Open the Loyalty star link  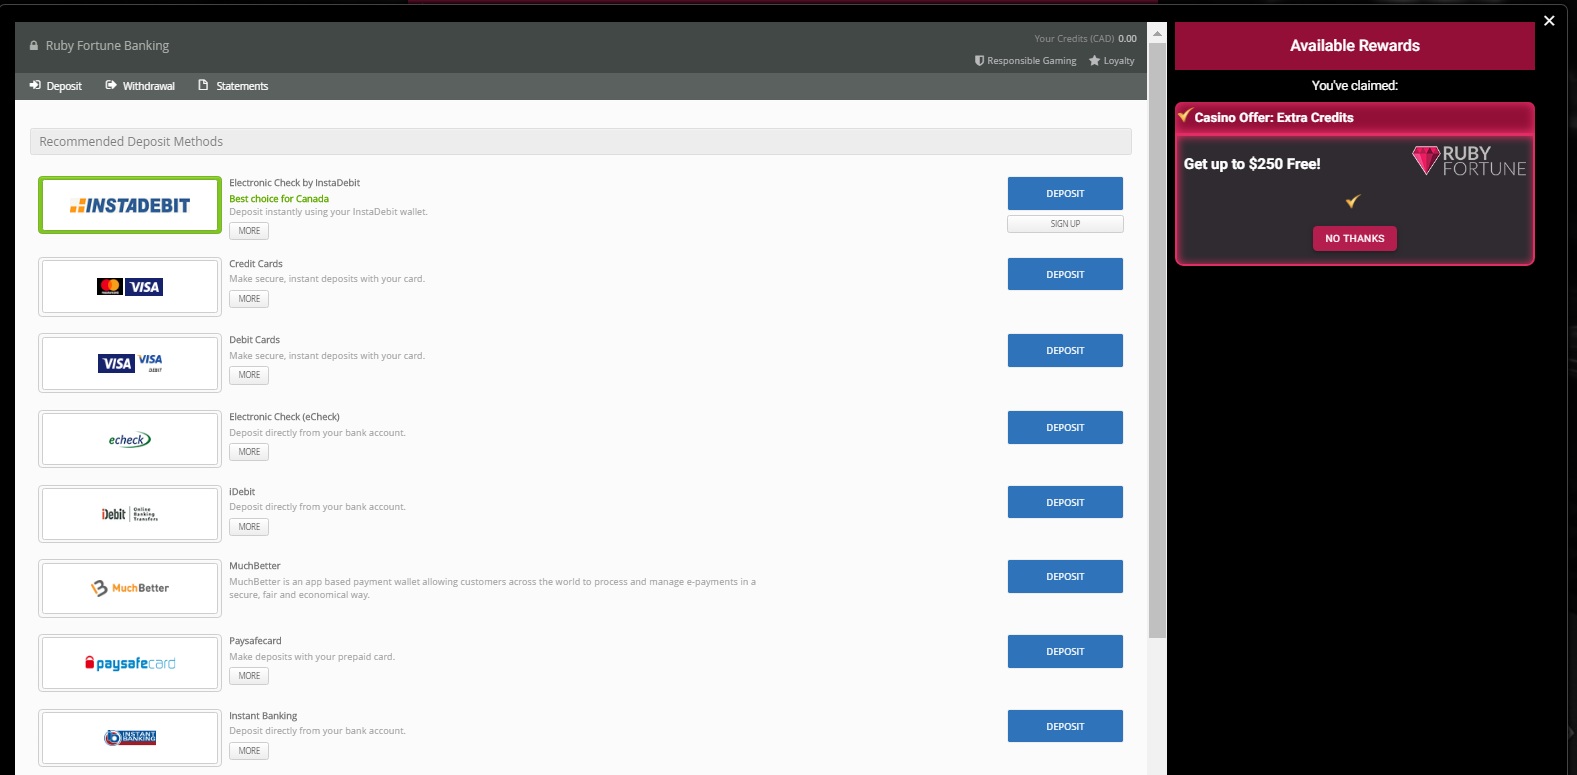pyautogui.click(x=1112, y=61)
